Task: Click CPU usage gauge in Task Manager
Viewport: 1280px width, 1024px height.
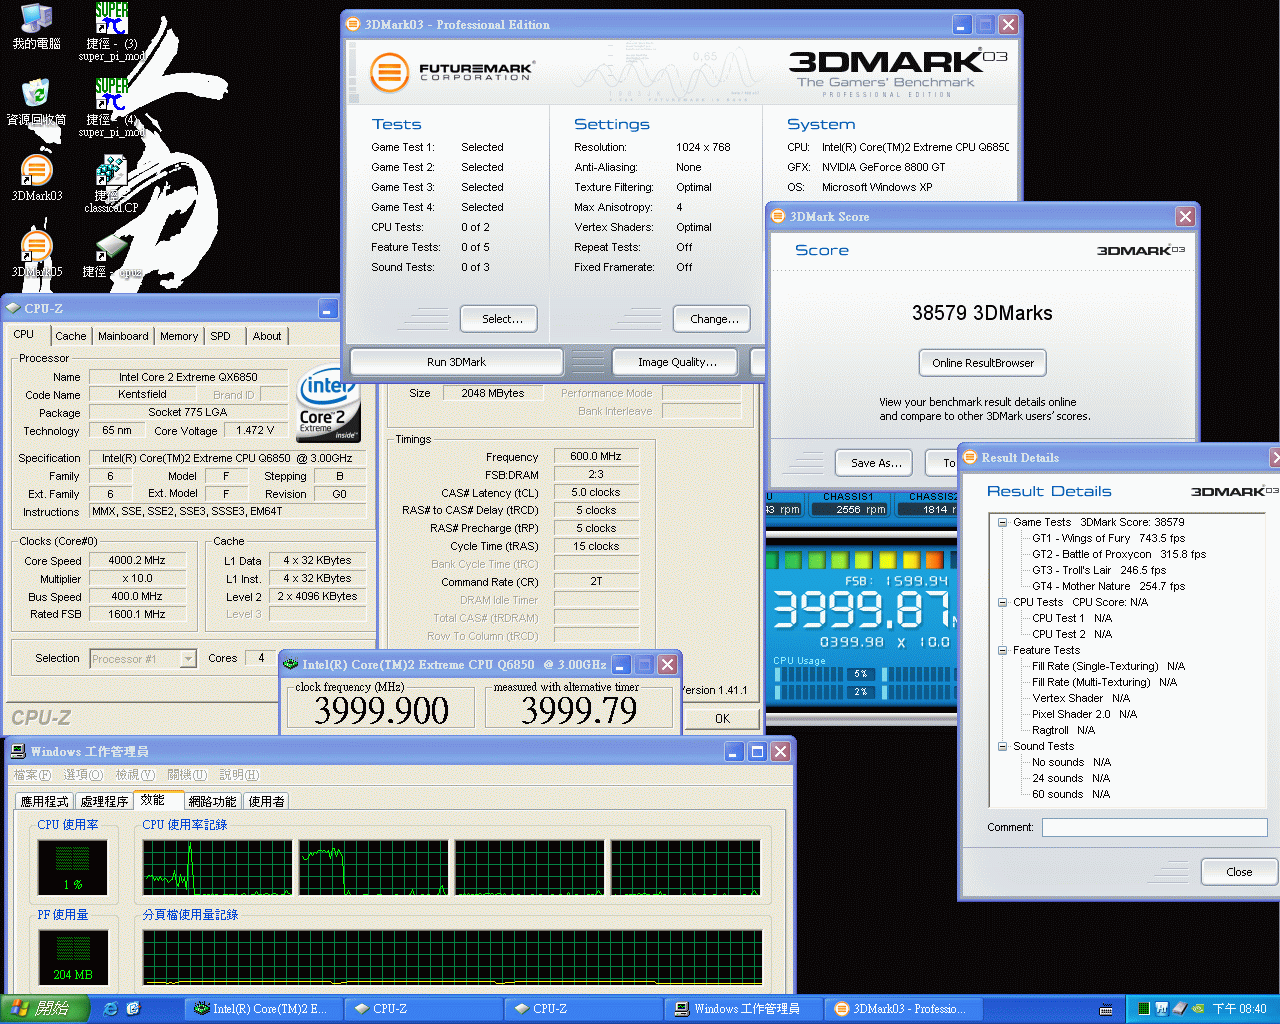Action: [x=73, y=866]
